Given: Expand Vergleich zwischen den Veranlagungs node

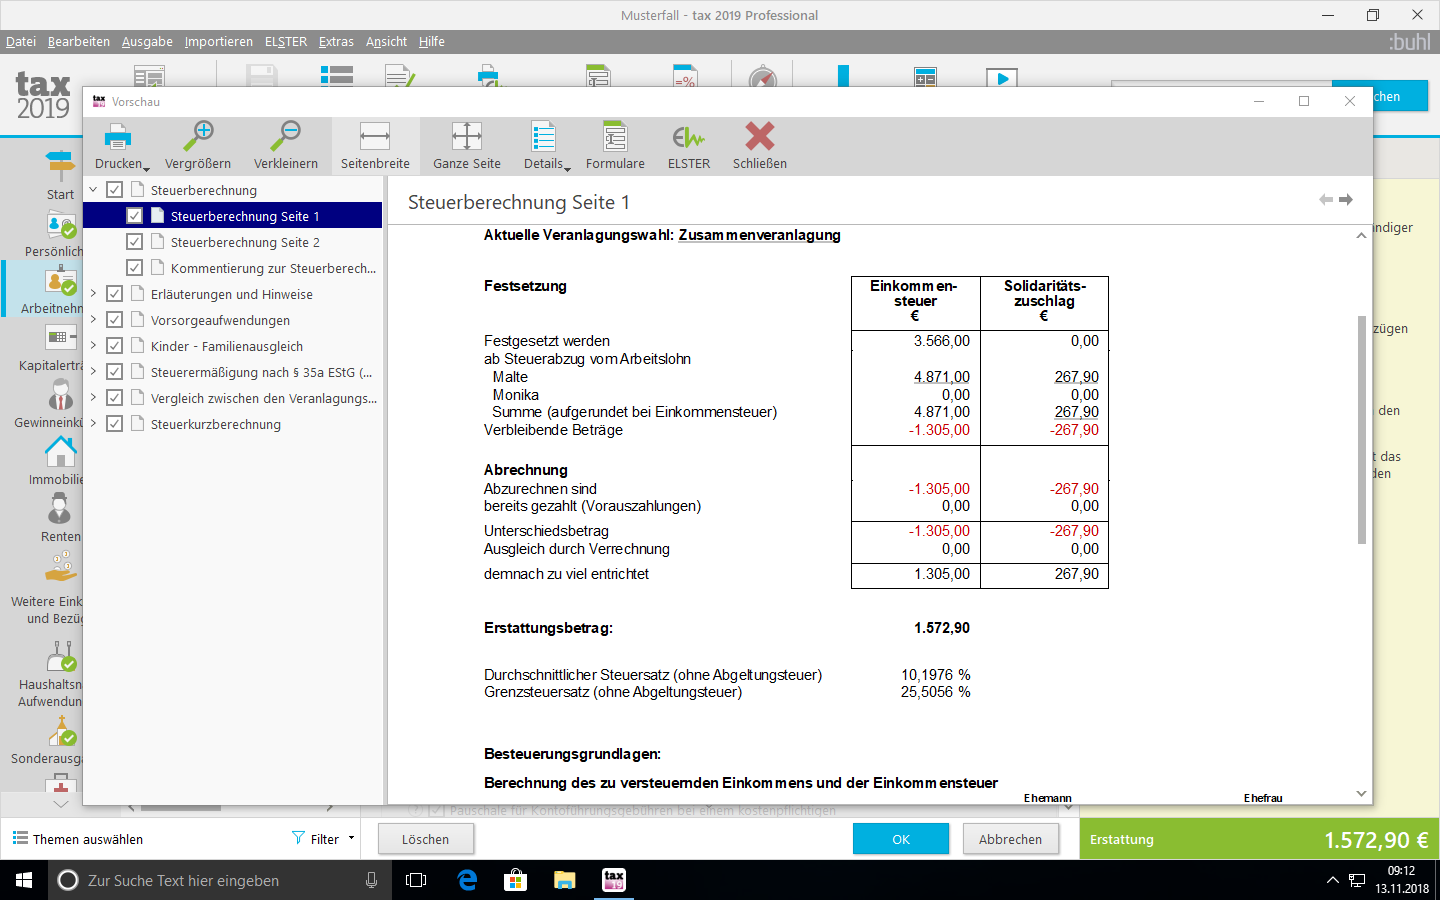Looking at the screenshot, I should pos(93,398).
